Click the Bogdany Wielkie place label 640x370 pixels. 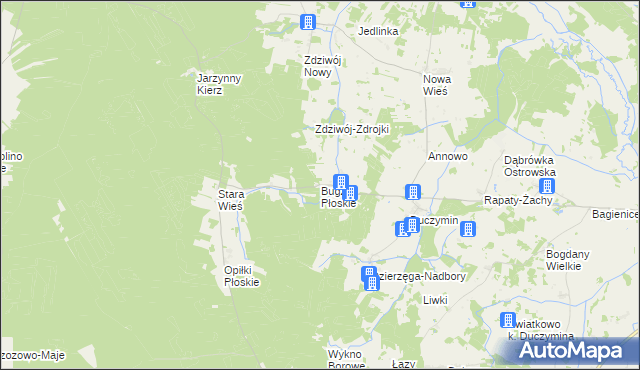(x=567, y=260)
